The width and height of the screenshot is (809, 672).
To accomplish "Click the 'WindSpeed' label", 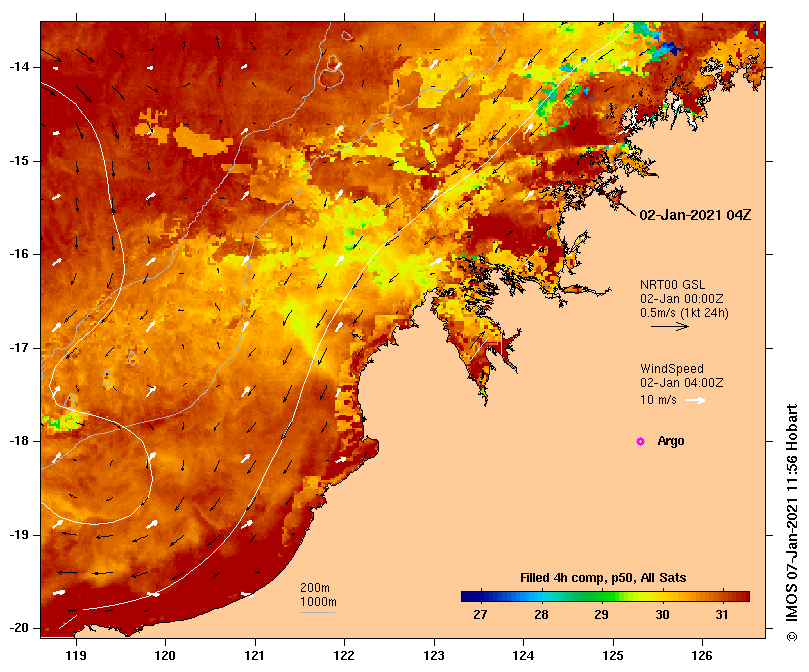I will pyautogui.click(x=672, y=369).
